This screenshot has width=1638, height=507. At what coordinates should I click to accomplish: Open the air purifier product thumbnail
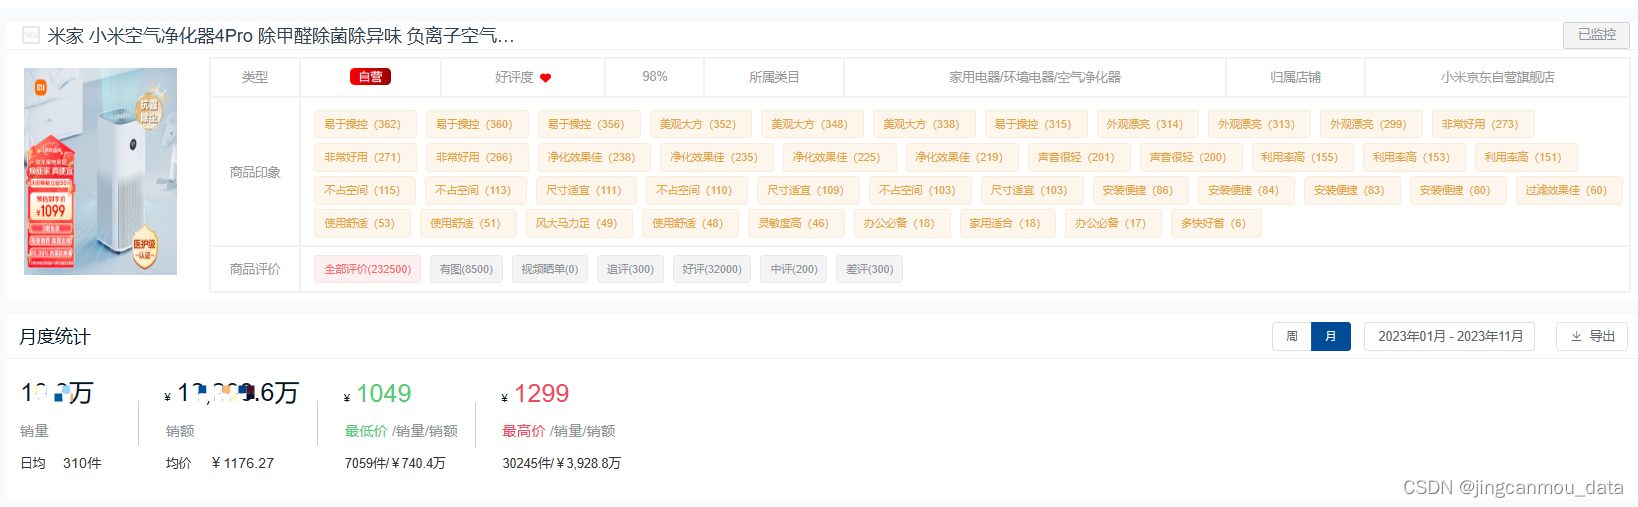pos(100,171)
